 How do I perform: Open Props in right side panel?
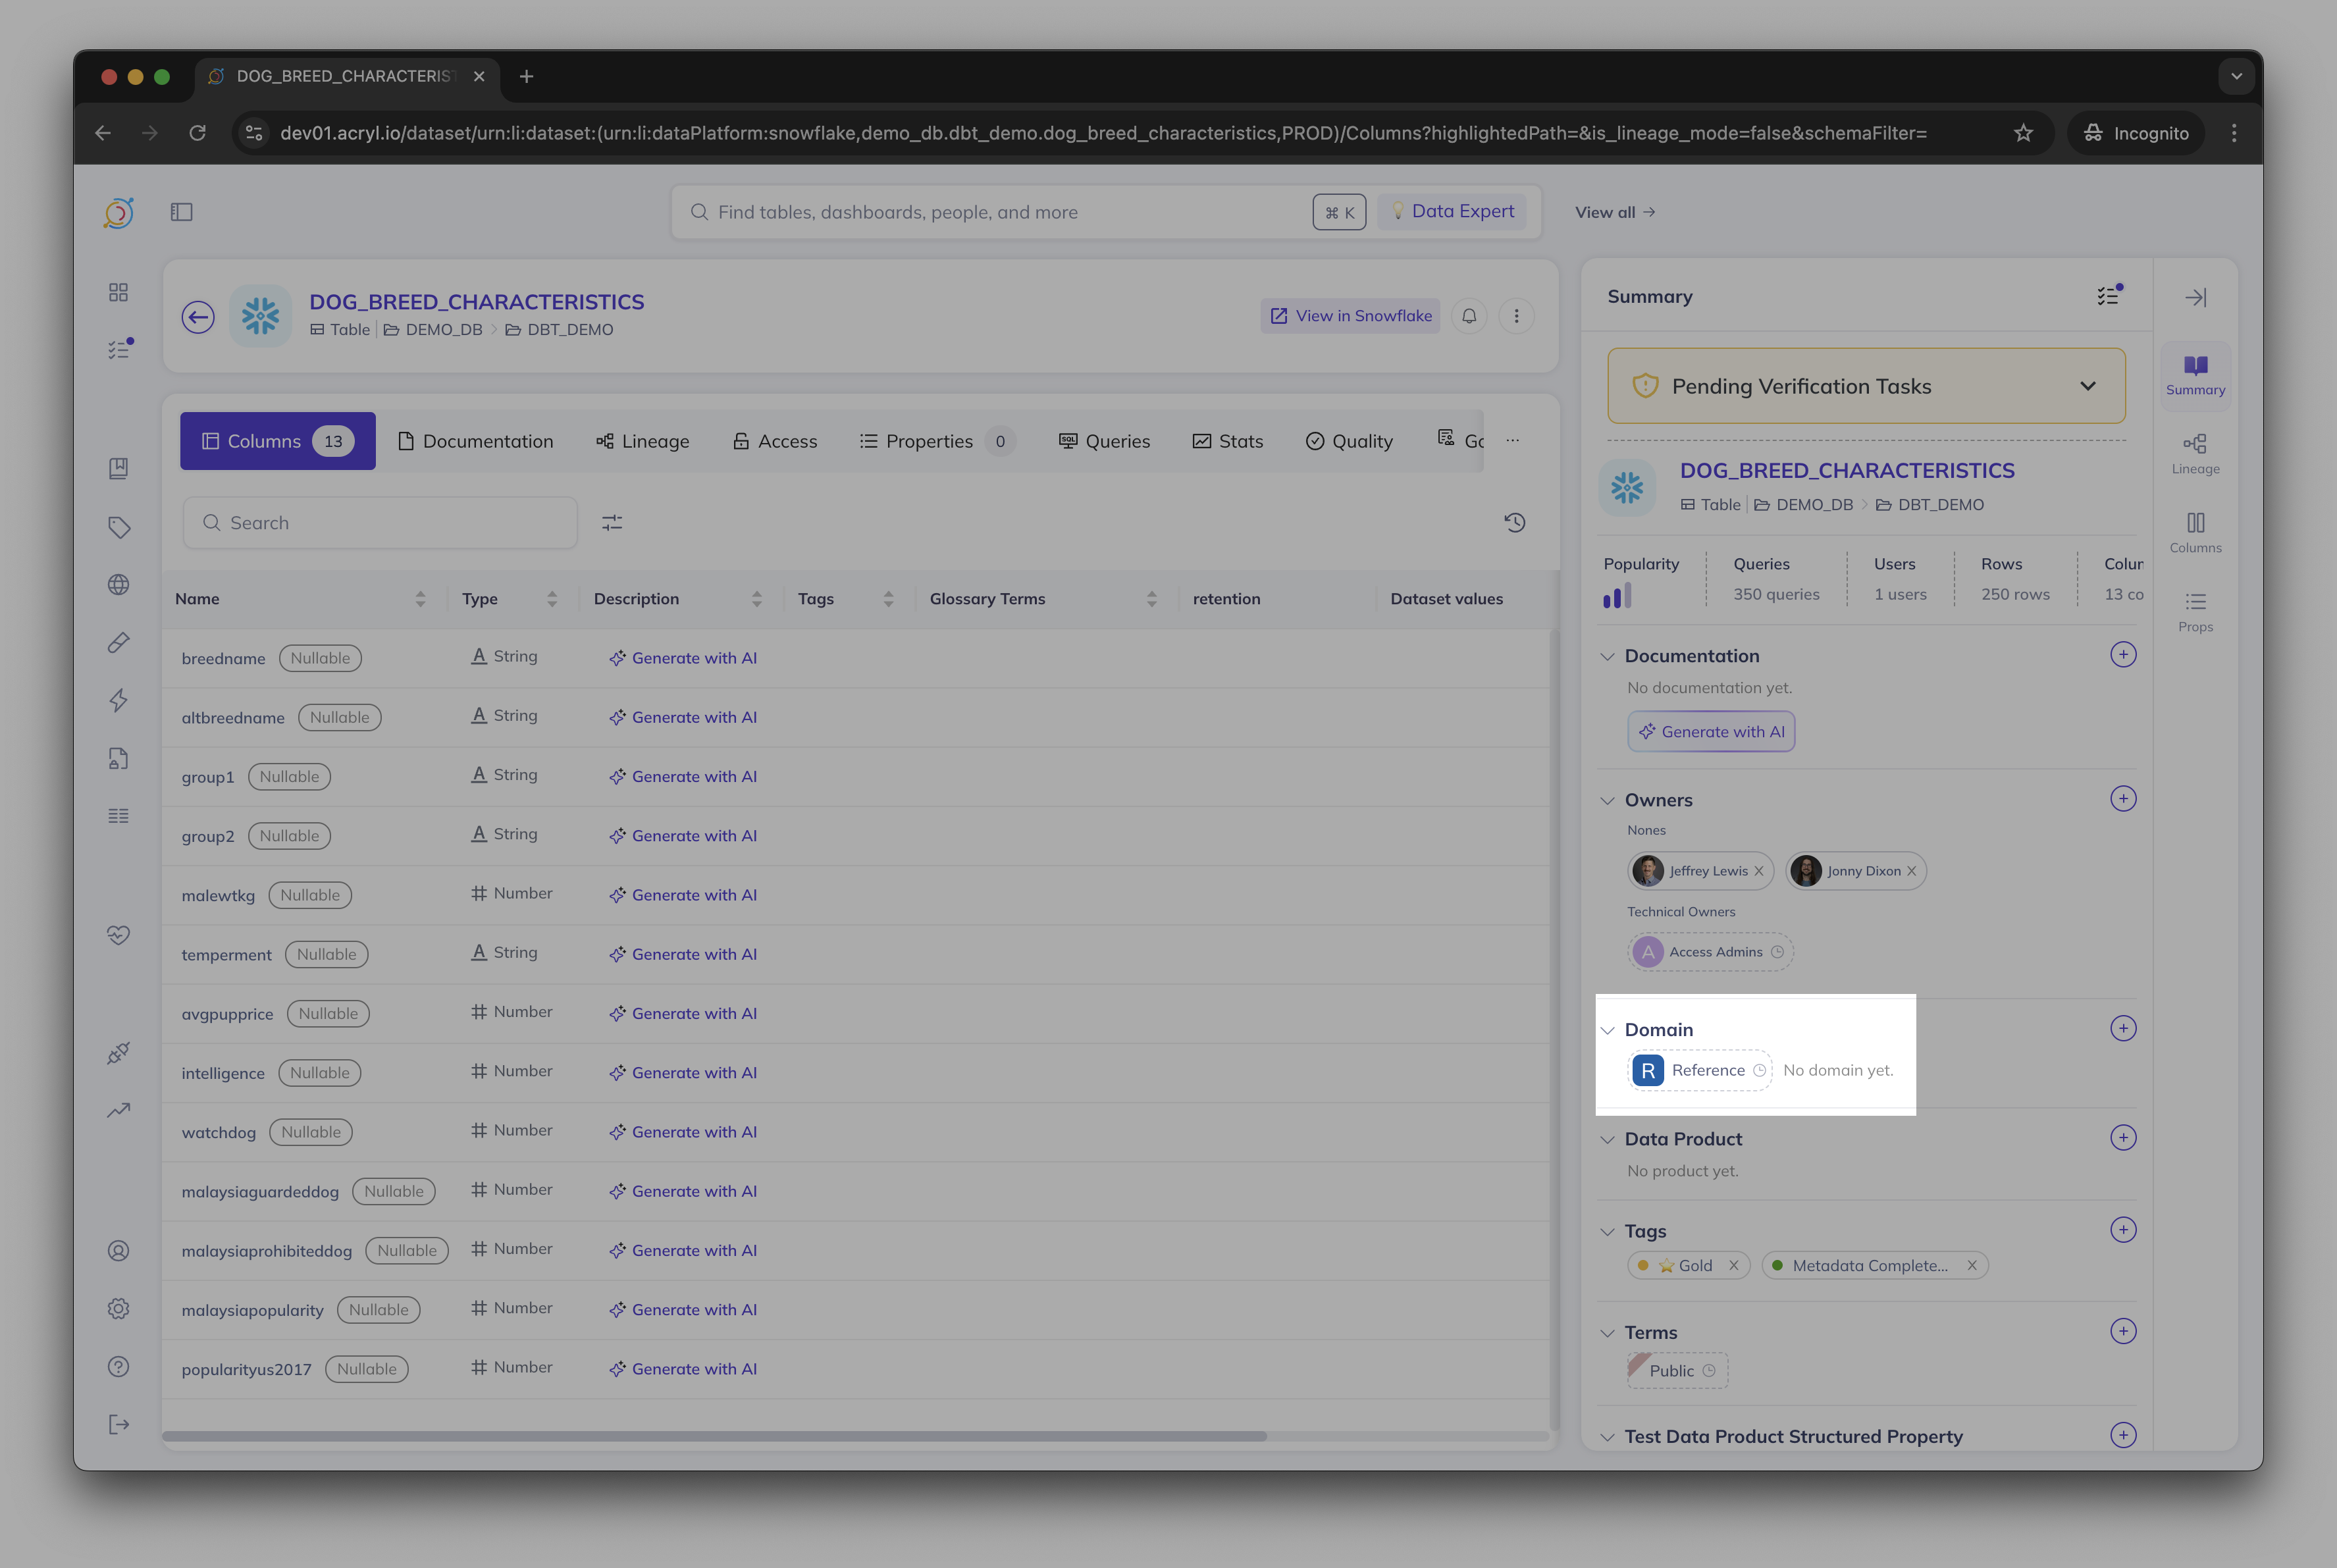coord(2195,611)
